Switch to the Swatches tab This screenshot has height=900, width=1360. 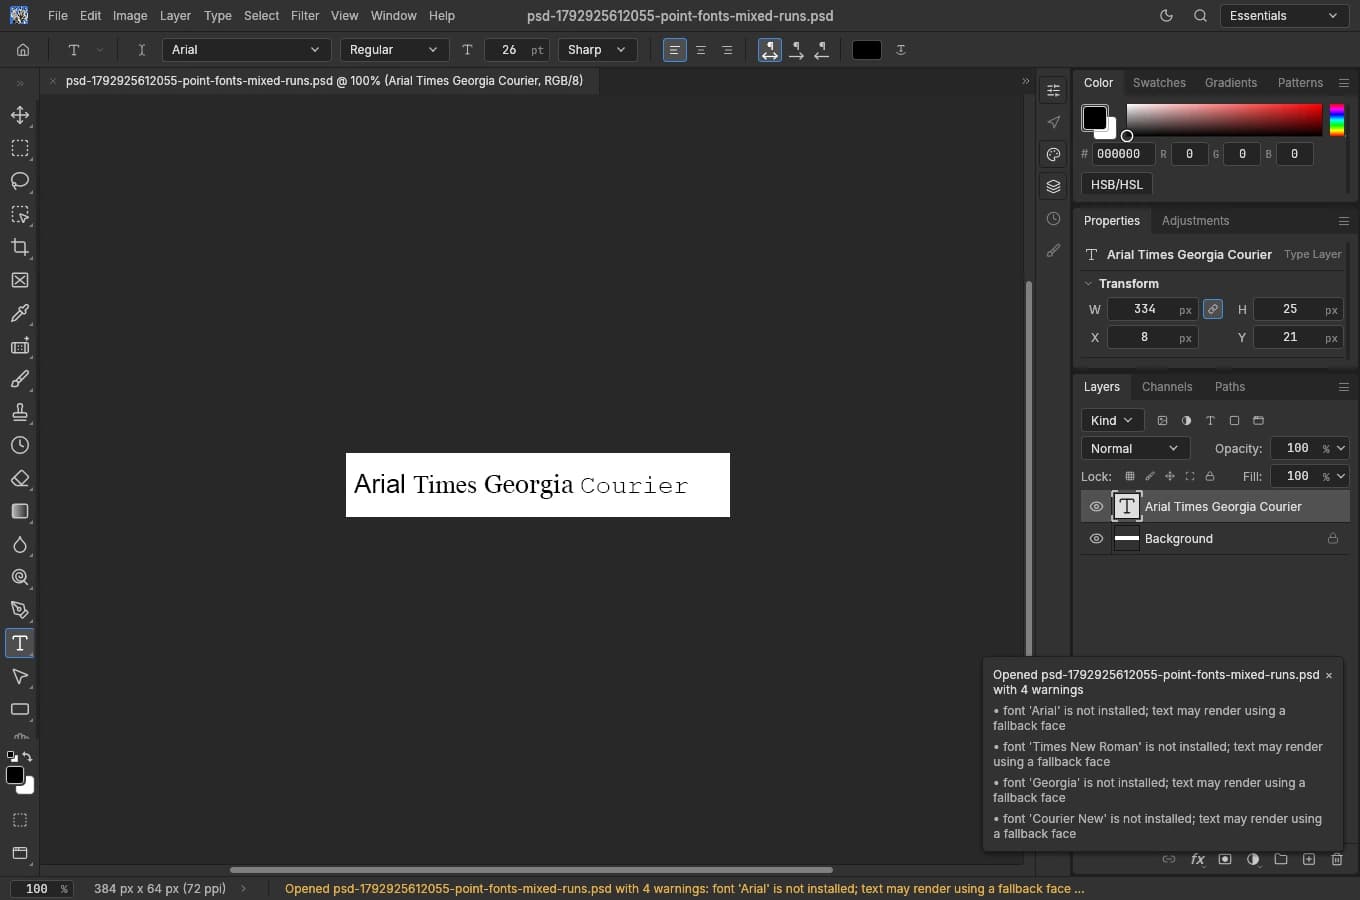[1159, 83]
